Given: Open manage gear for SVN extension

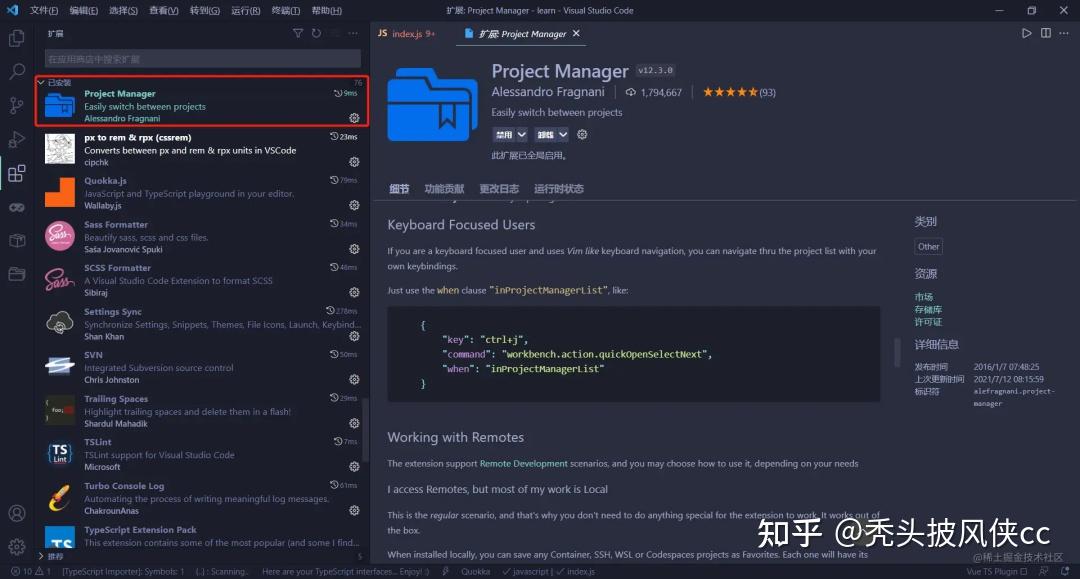Looking at the screenshot, I should (x=354, y=379).
